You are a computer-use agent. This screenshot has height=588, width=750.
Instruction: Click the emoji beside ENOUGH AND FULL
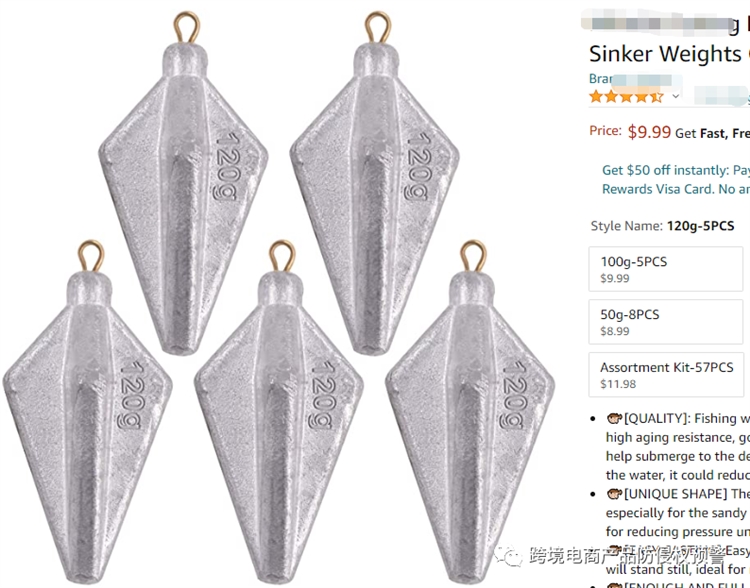coord(614,586)
